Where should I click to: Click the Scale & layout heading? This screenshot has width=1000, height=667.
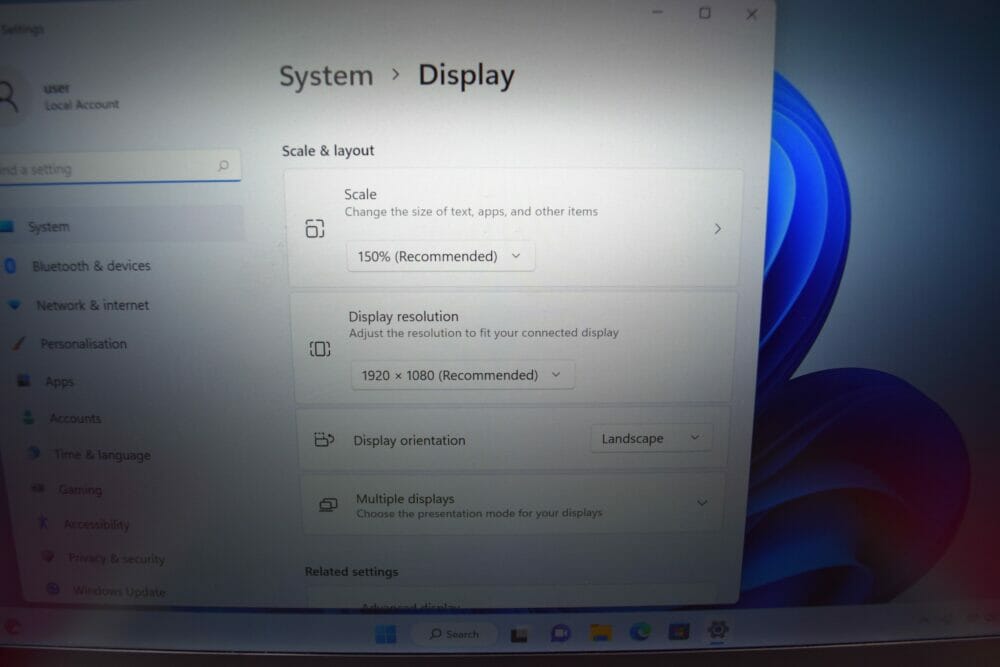(x=328, y=151)
